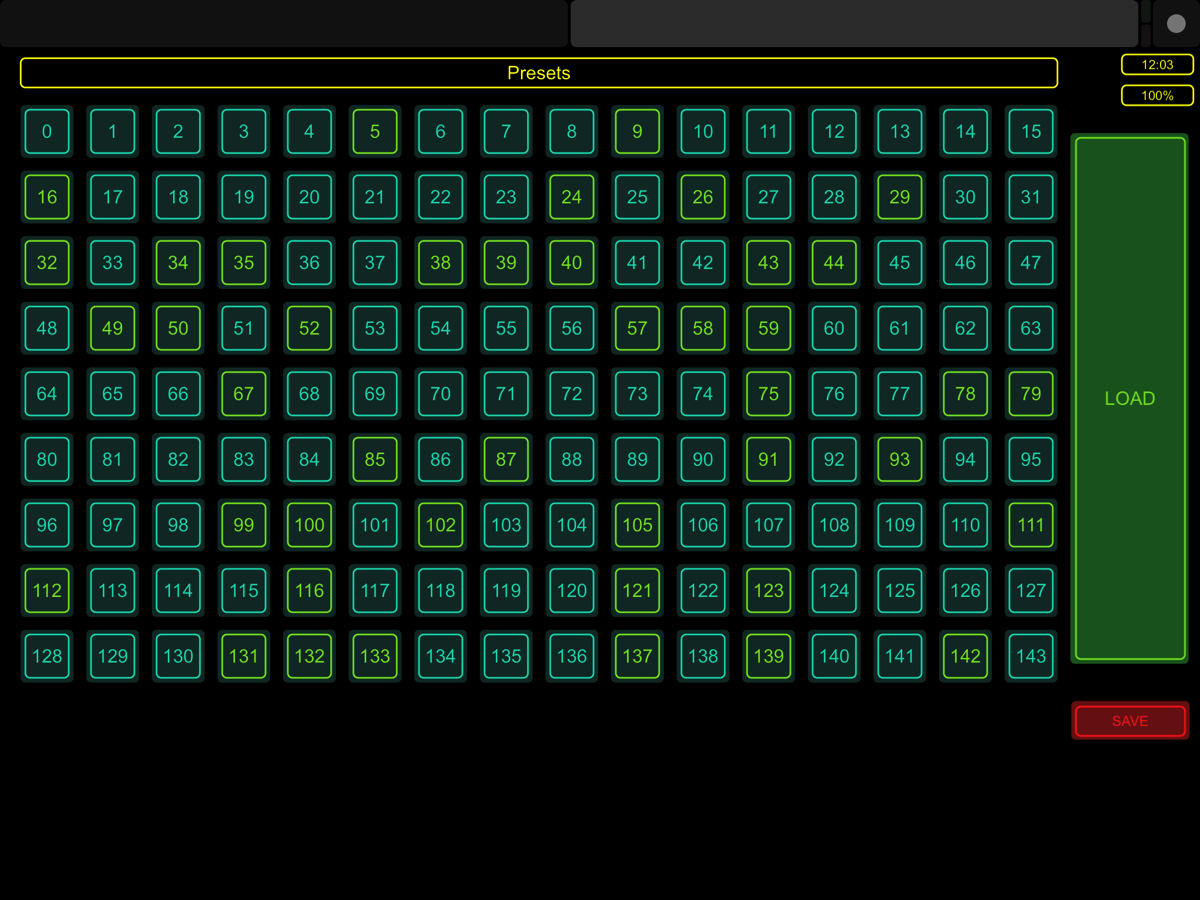Choose preset 125
Image resolution: width=1200 pixels, height=900 pixels.
(900, 590)
